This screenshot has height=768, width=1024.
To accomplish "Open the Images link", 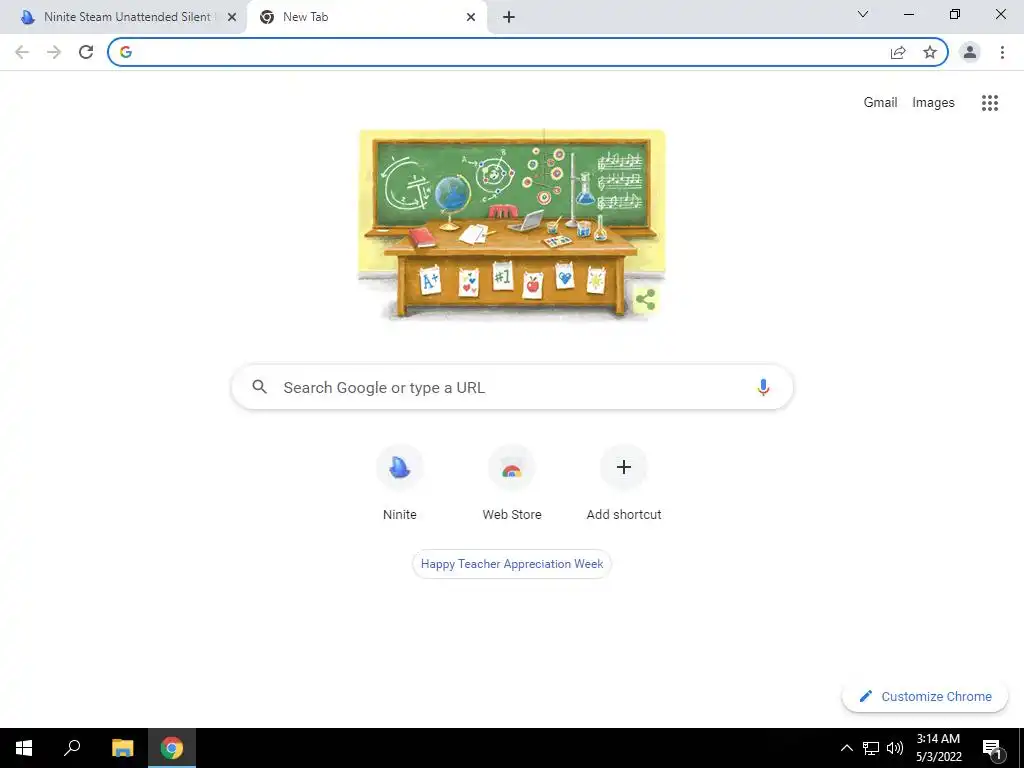I will coord(933,103).
